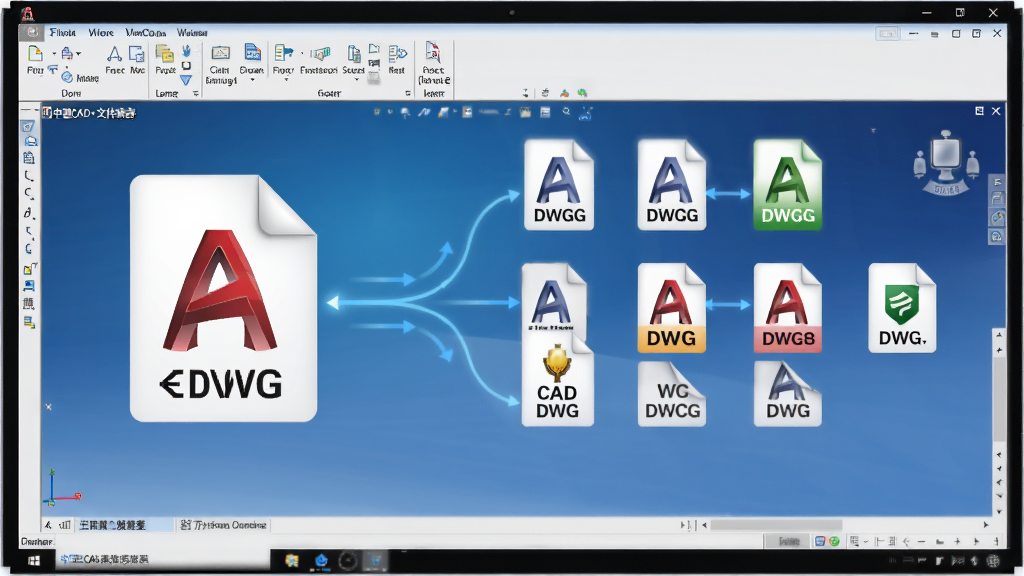Viewport: 1024px width, 576px height.
Task: Click the new document icon in the ribbon
Action: click(35, 54)
